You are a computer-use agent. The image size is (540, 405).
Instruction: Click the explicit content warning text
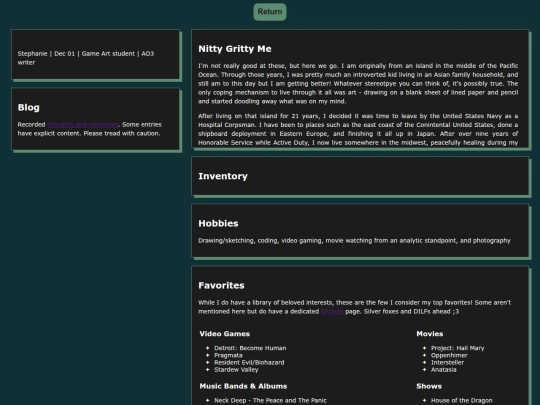pos(90,129)
